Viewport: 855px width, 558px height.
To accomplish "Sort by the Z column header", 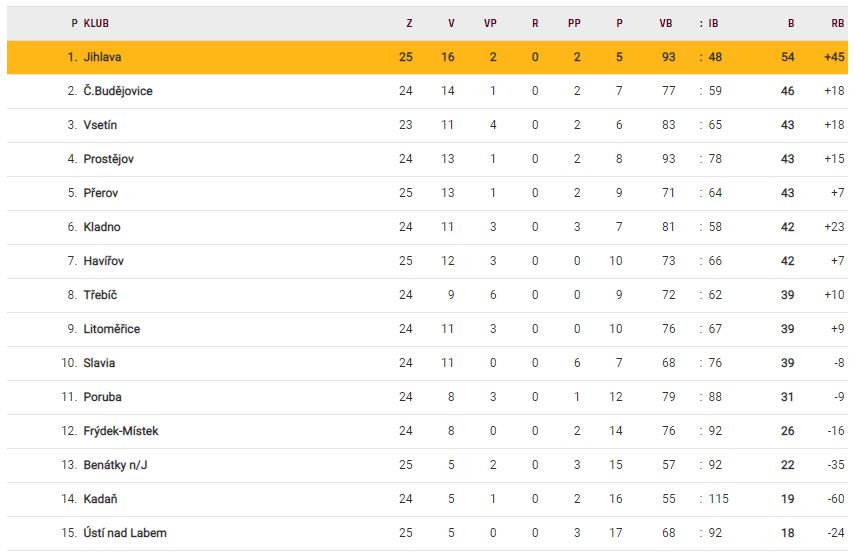I will tap(409, 23).
